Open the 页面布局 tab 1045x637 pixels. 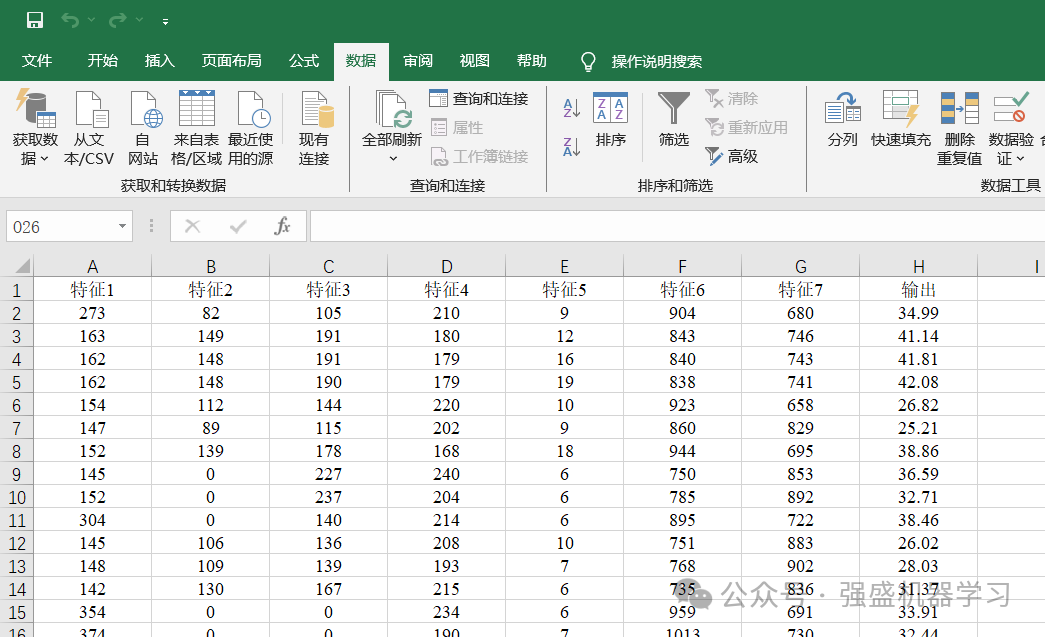[x=232, y=61]
